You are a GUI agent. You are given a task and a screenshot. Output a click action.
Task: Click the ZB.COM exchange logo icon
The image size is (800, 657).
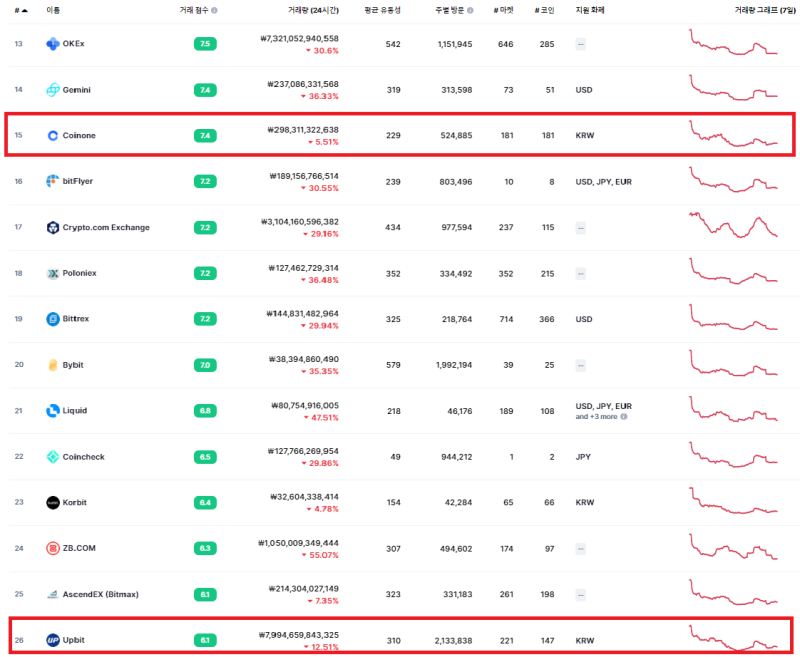(x=53, y=548)
